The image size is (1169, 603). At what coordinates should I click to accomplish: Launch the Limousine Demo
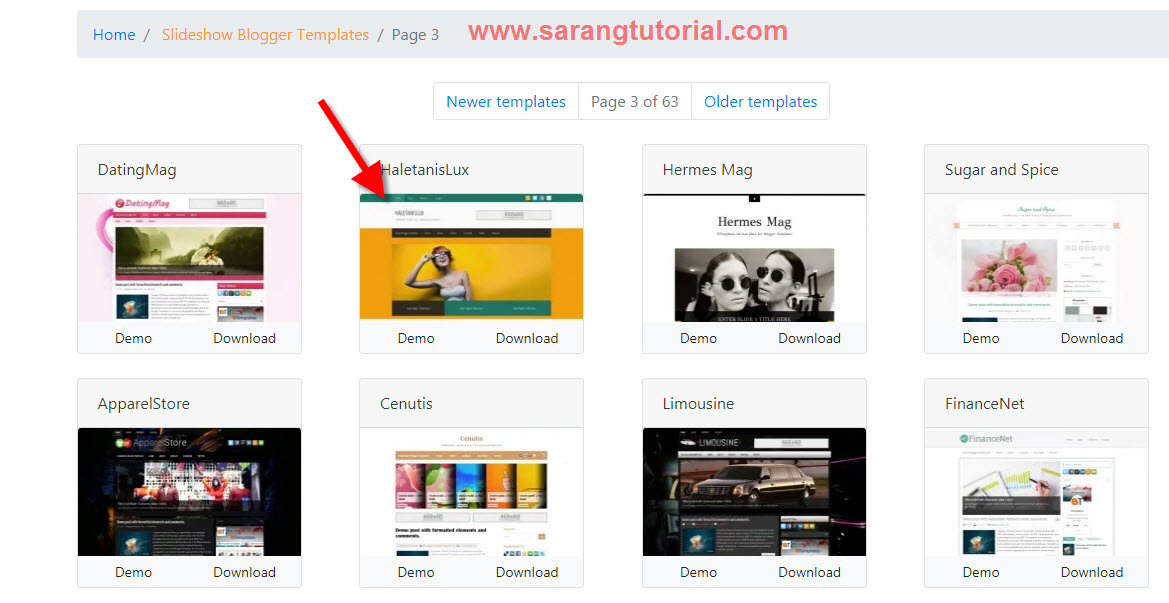click(x=699, y=572)
